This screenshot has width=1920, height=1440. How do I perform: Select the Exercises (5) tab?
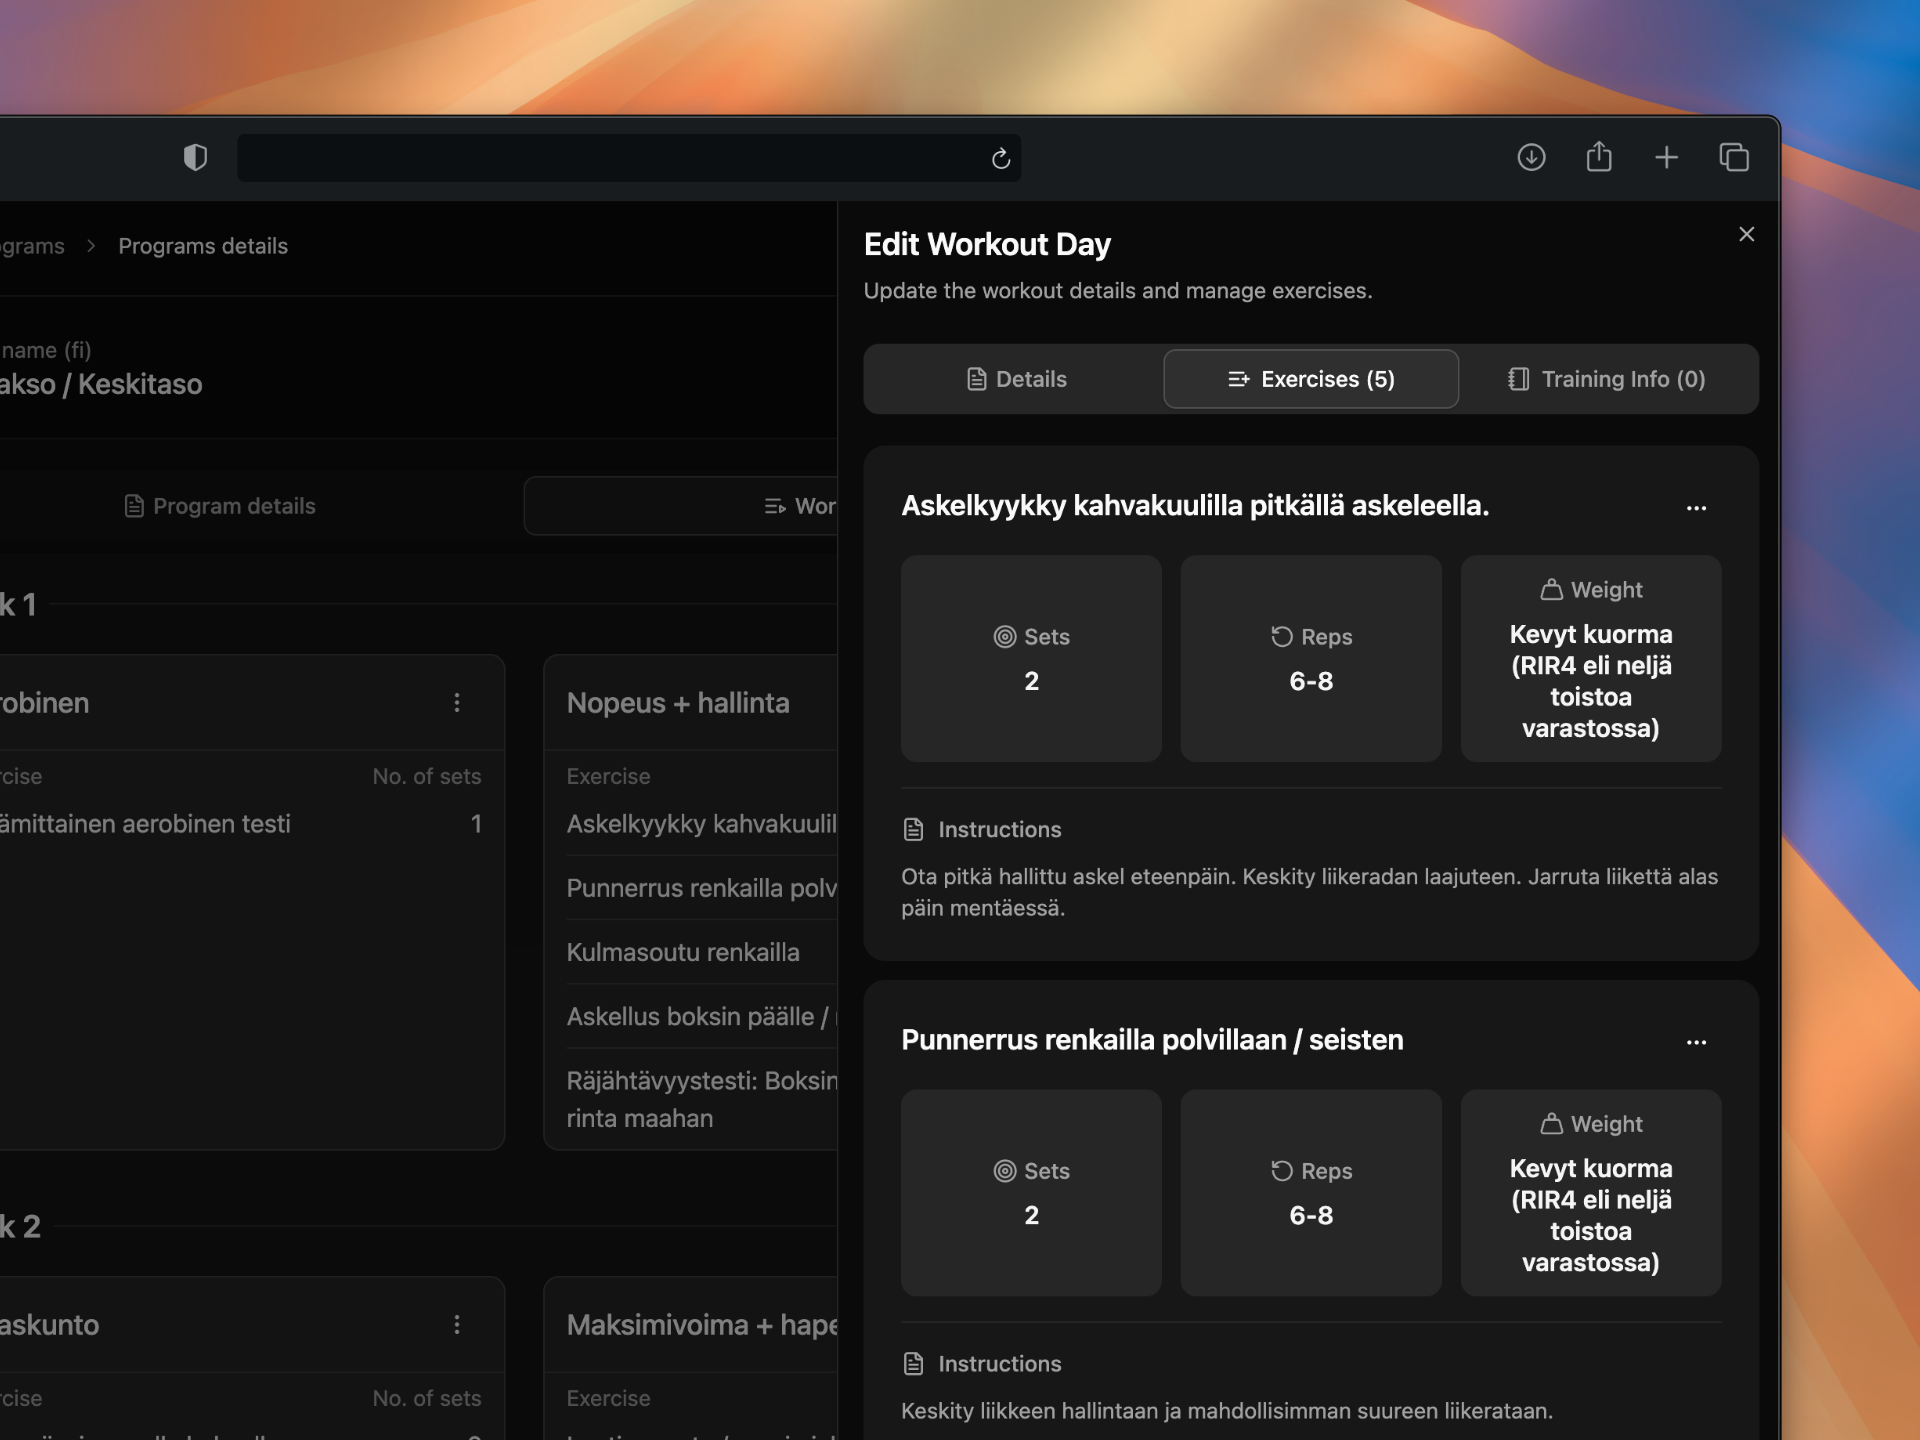pyautogui.click(x=1310, y=379)
